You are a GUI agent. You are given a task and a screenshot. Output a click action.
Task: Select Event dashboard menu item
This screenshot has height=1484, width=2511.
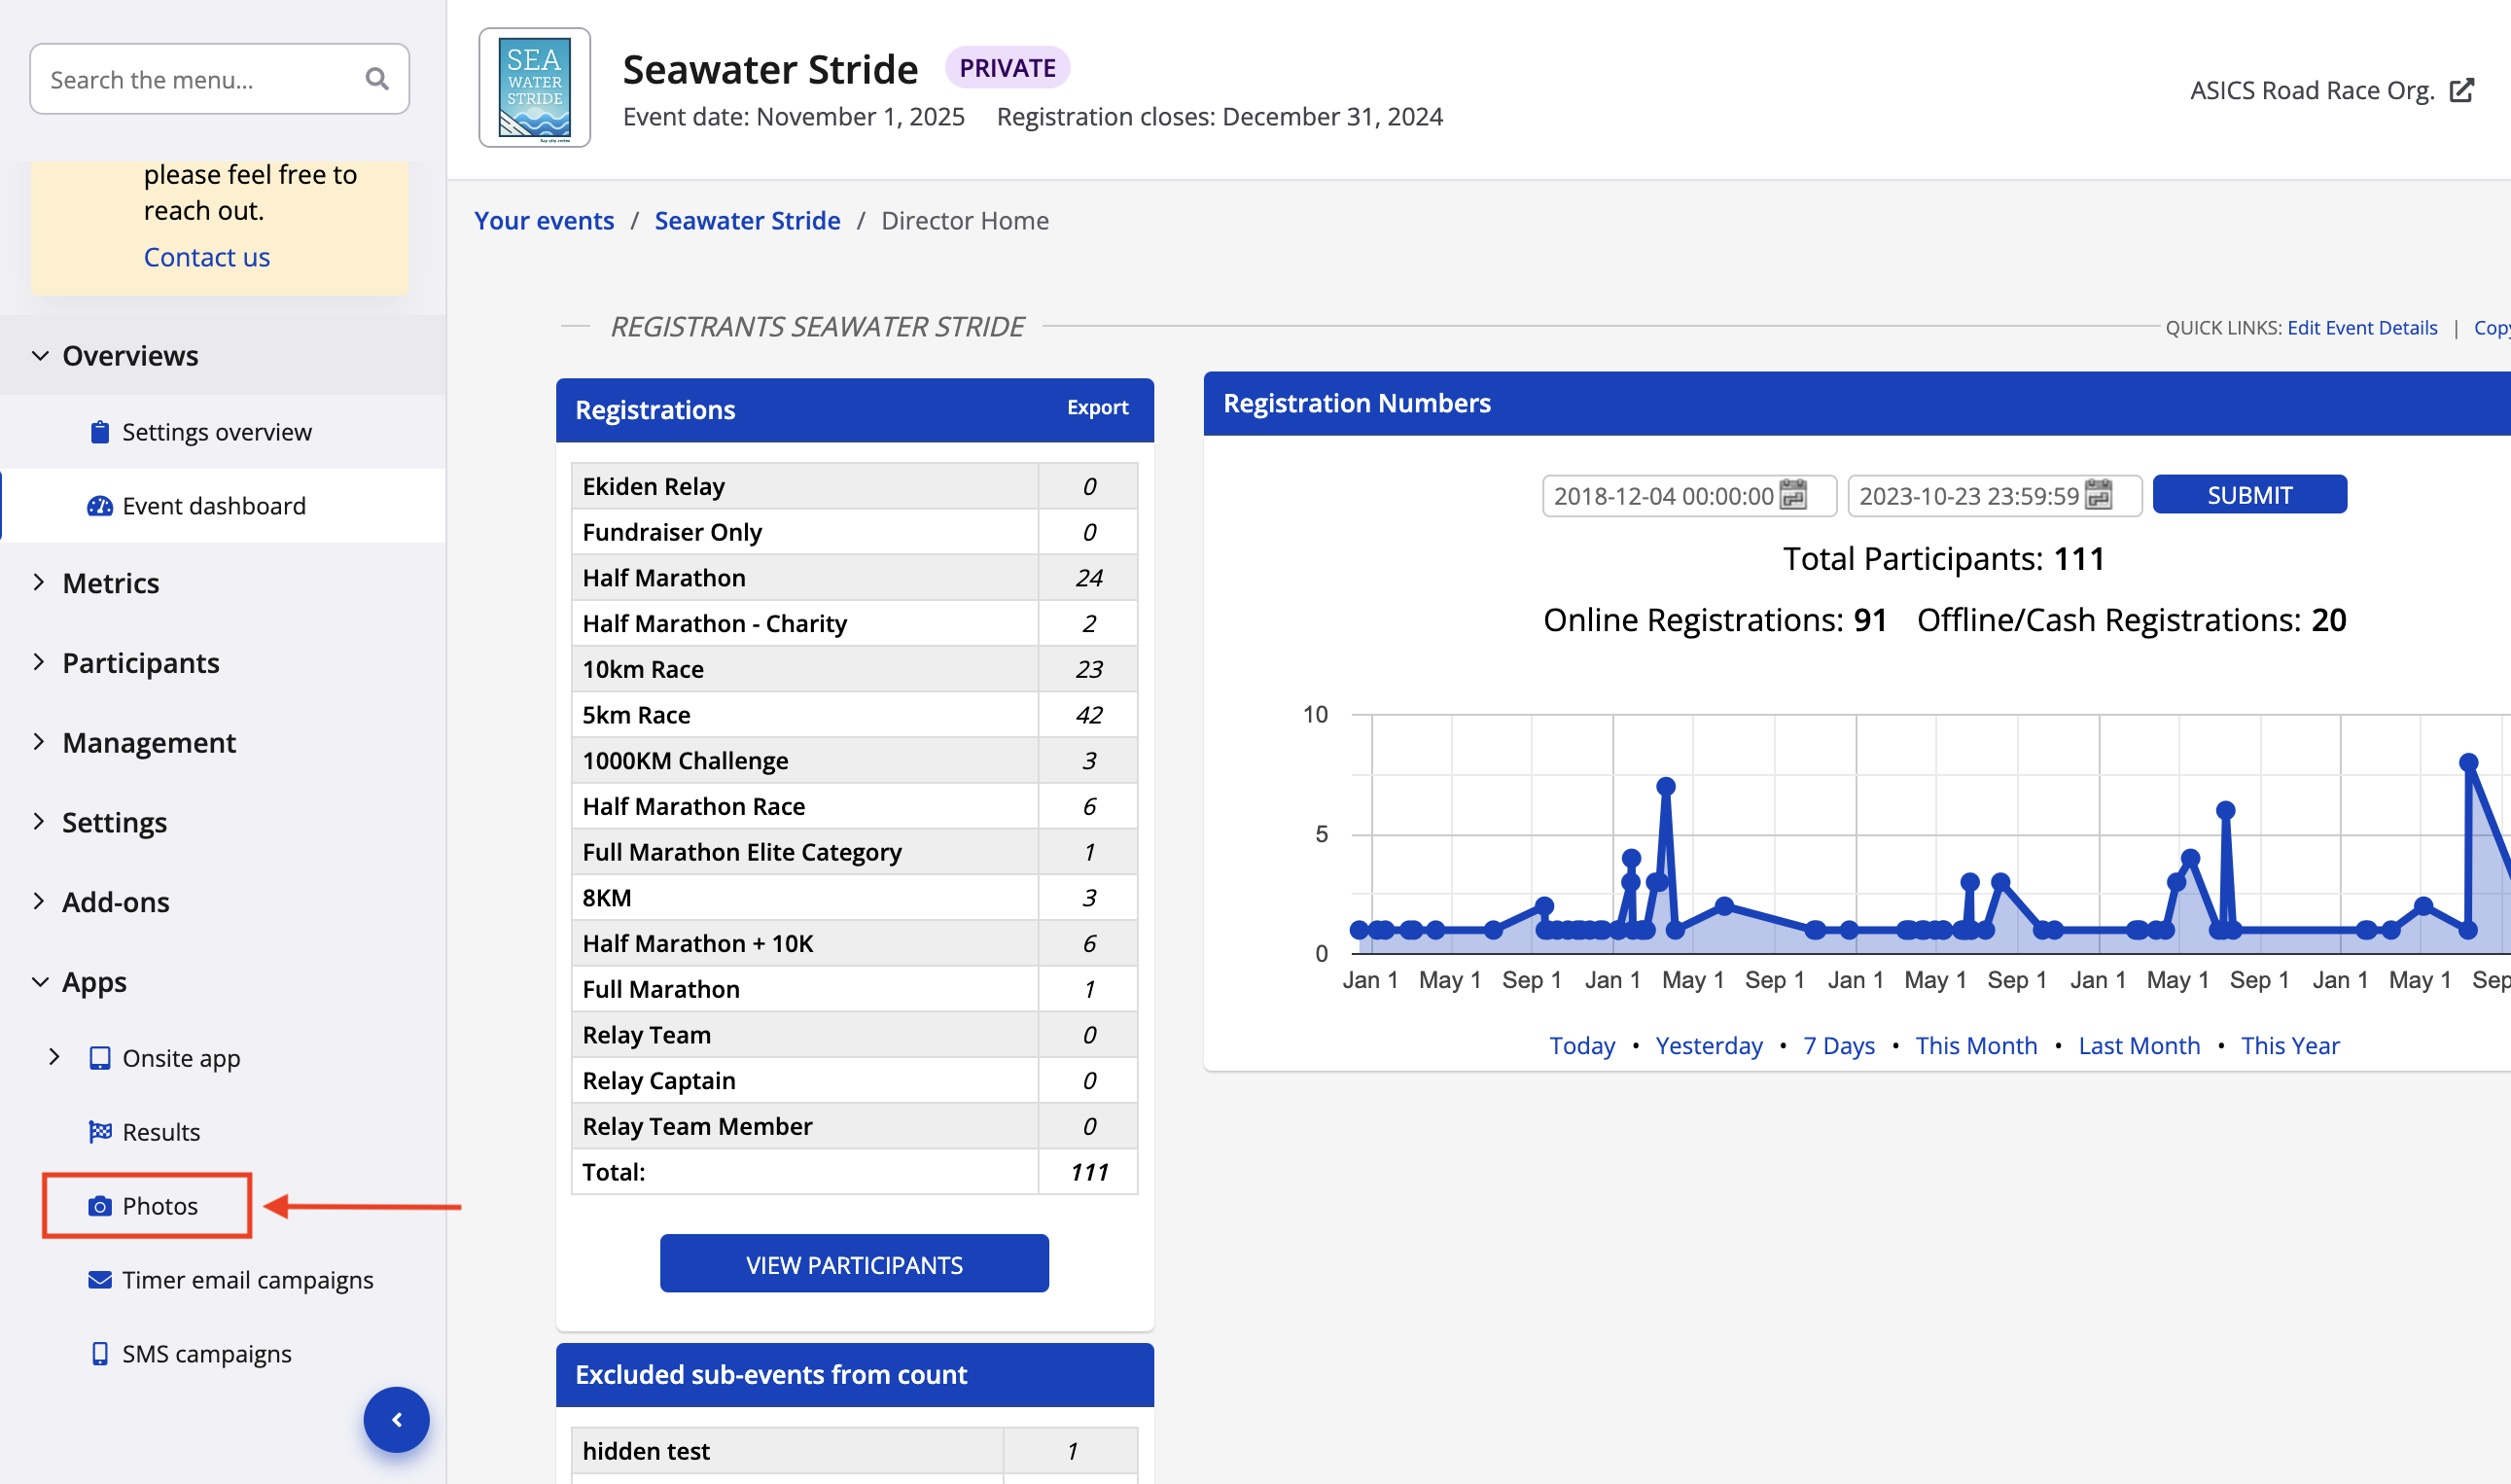[x=213, y=506]
